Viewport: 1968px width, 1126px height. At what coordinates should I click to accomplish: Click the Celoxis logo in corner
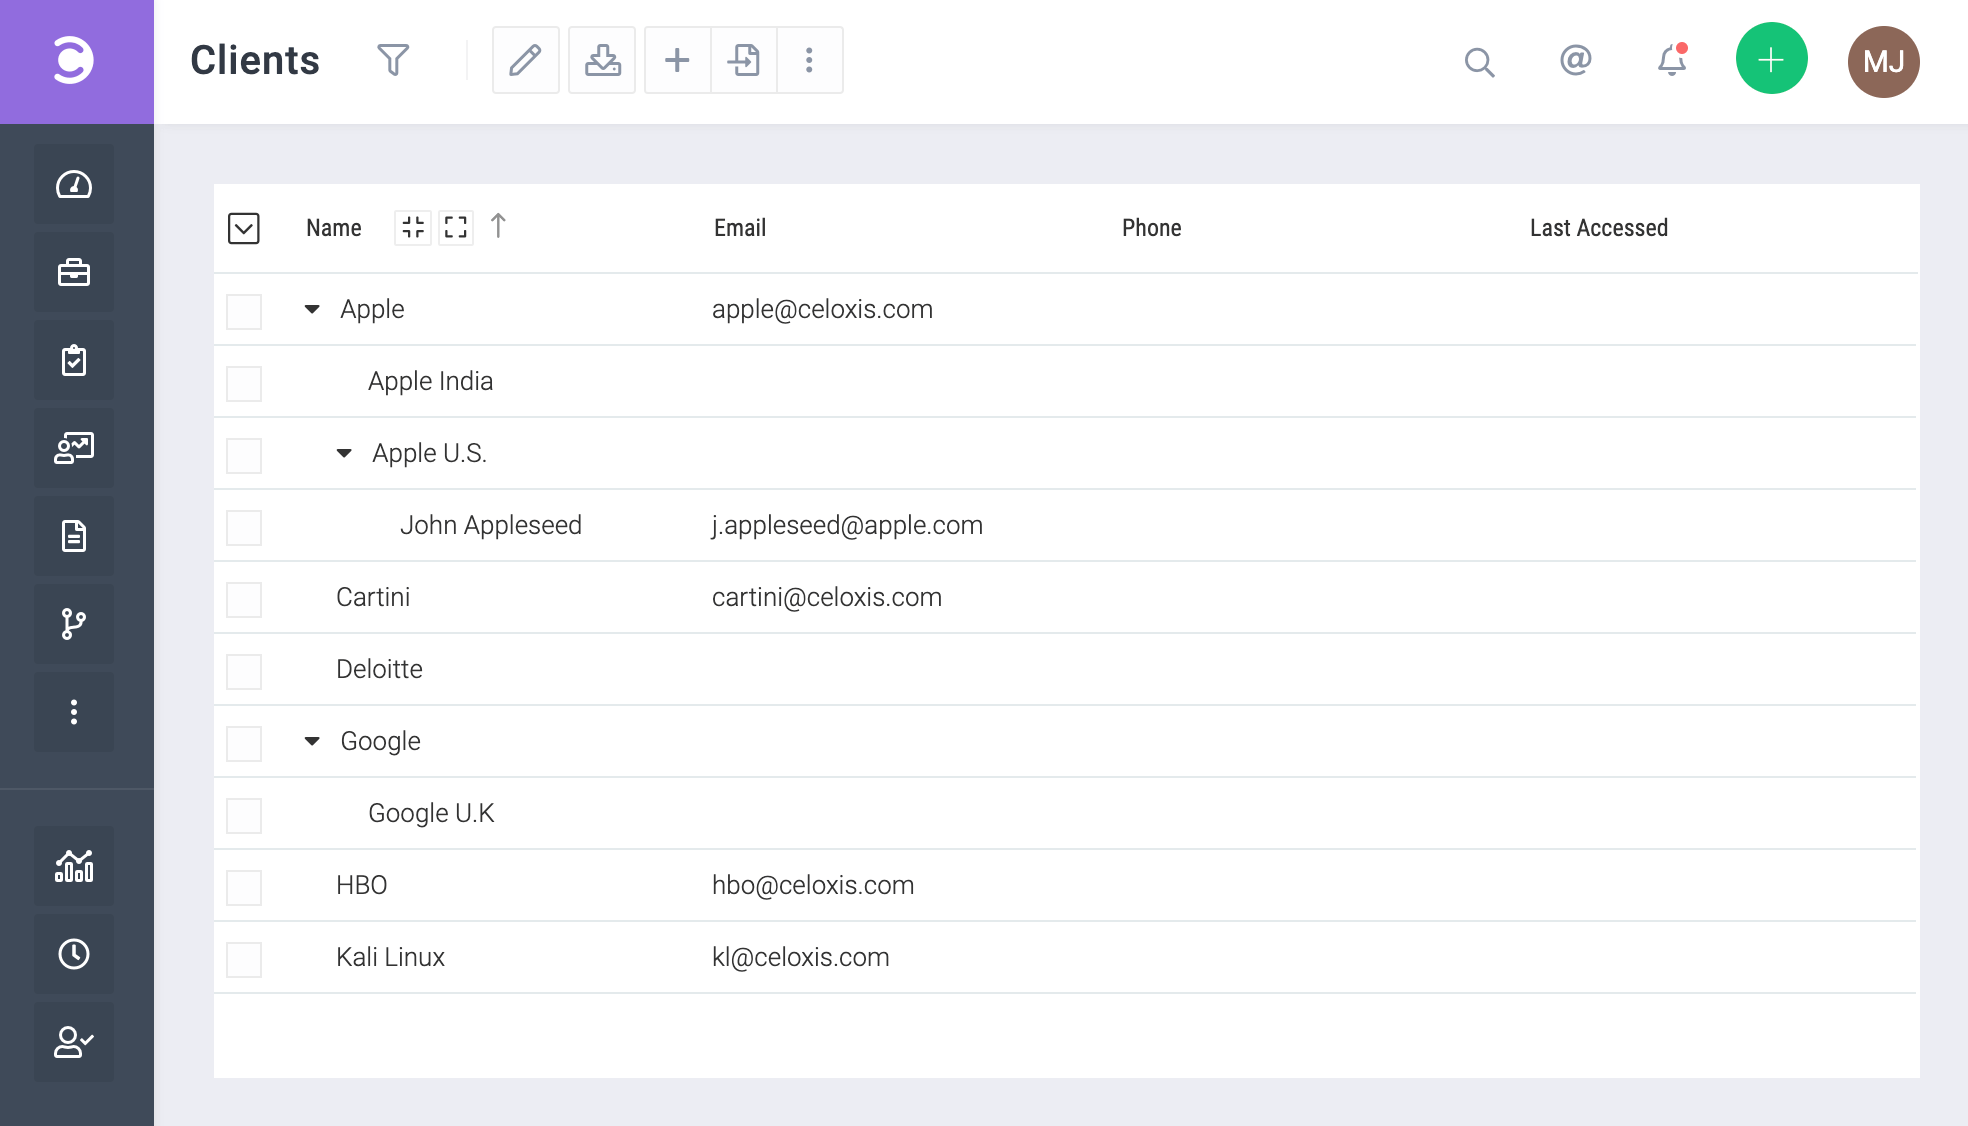point(74,60)
